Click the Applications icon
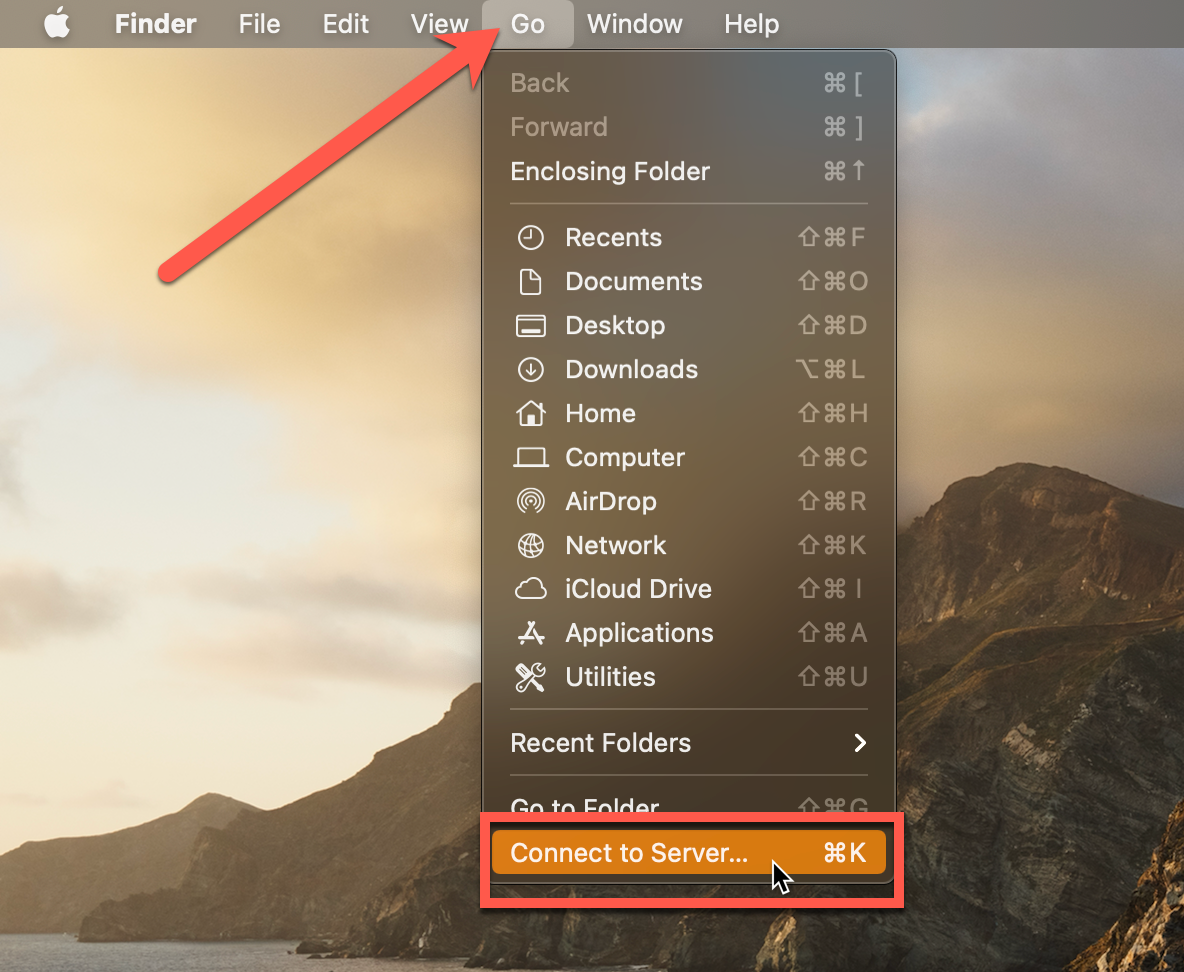1184x972 pixels. 530,633
